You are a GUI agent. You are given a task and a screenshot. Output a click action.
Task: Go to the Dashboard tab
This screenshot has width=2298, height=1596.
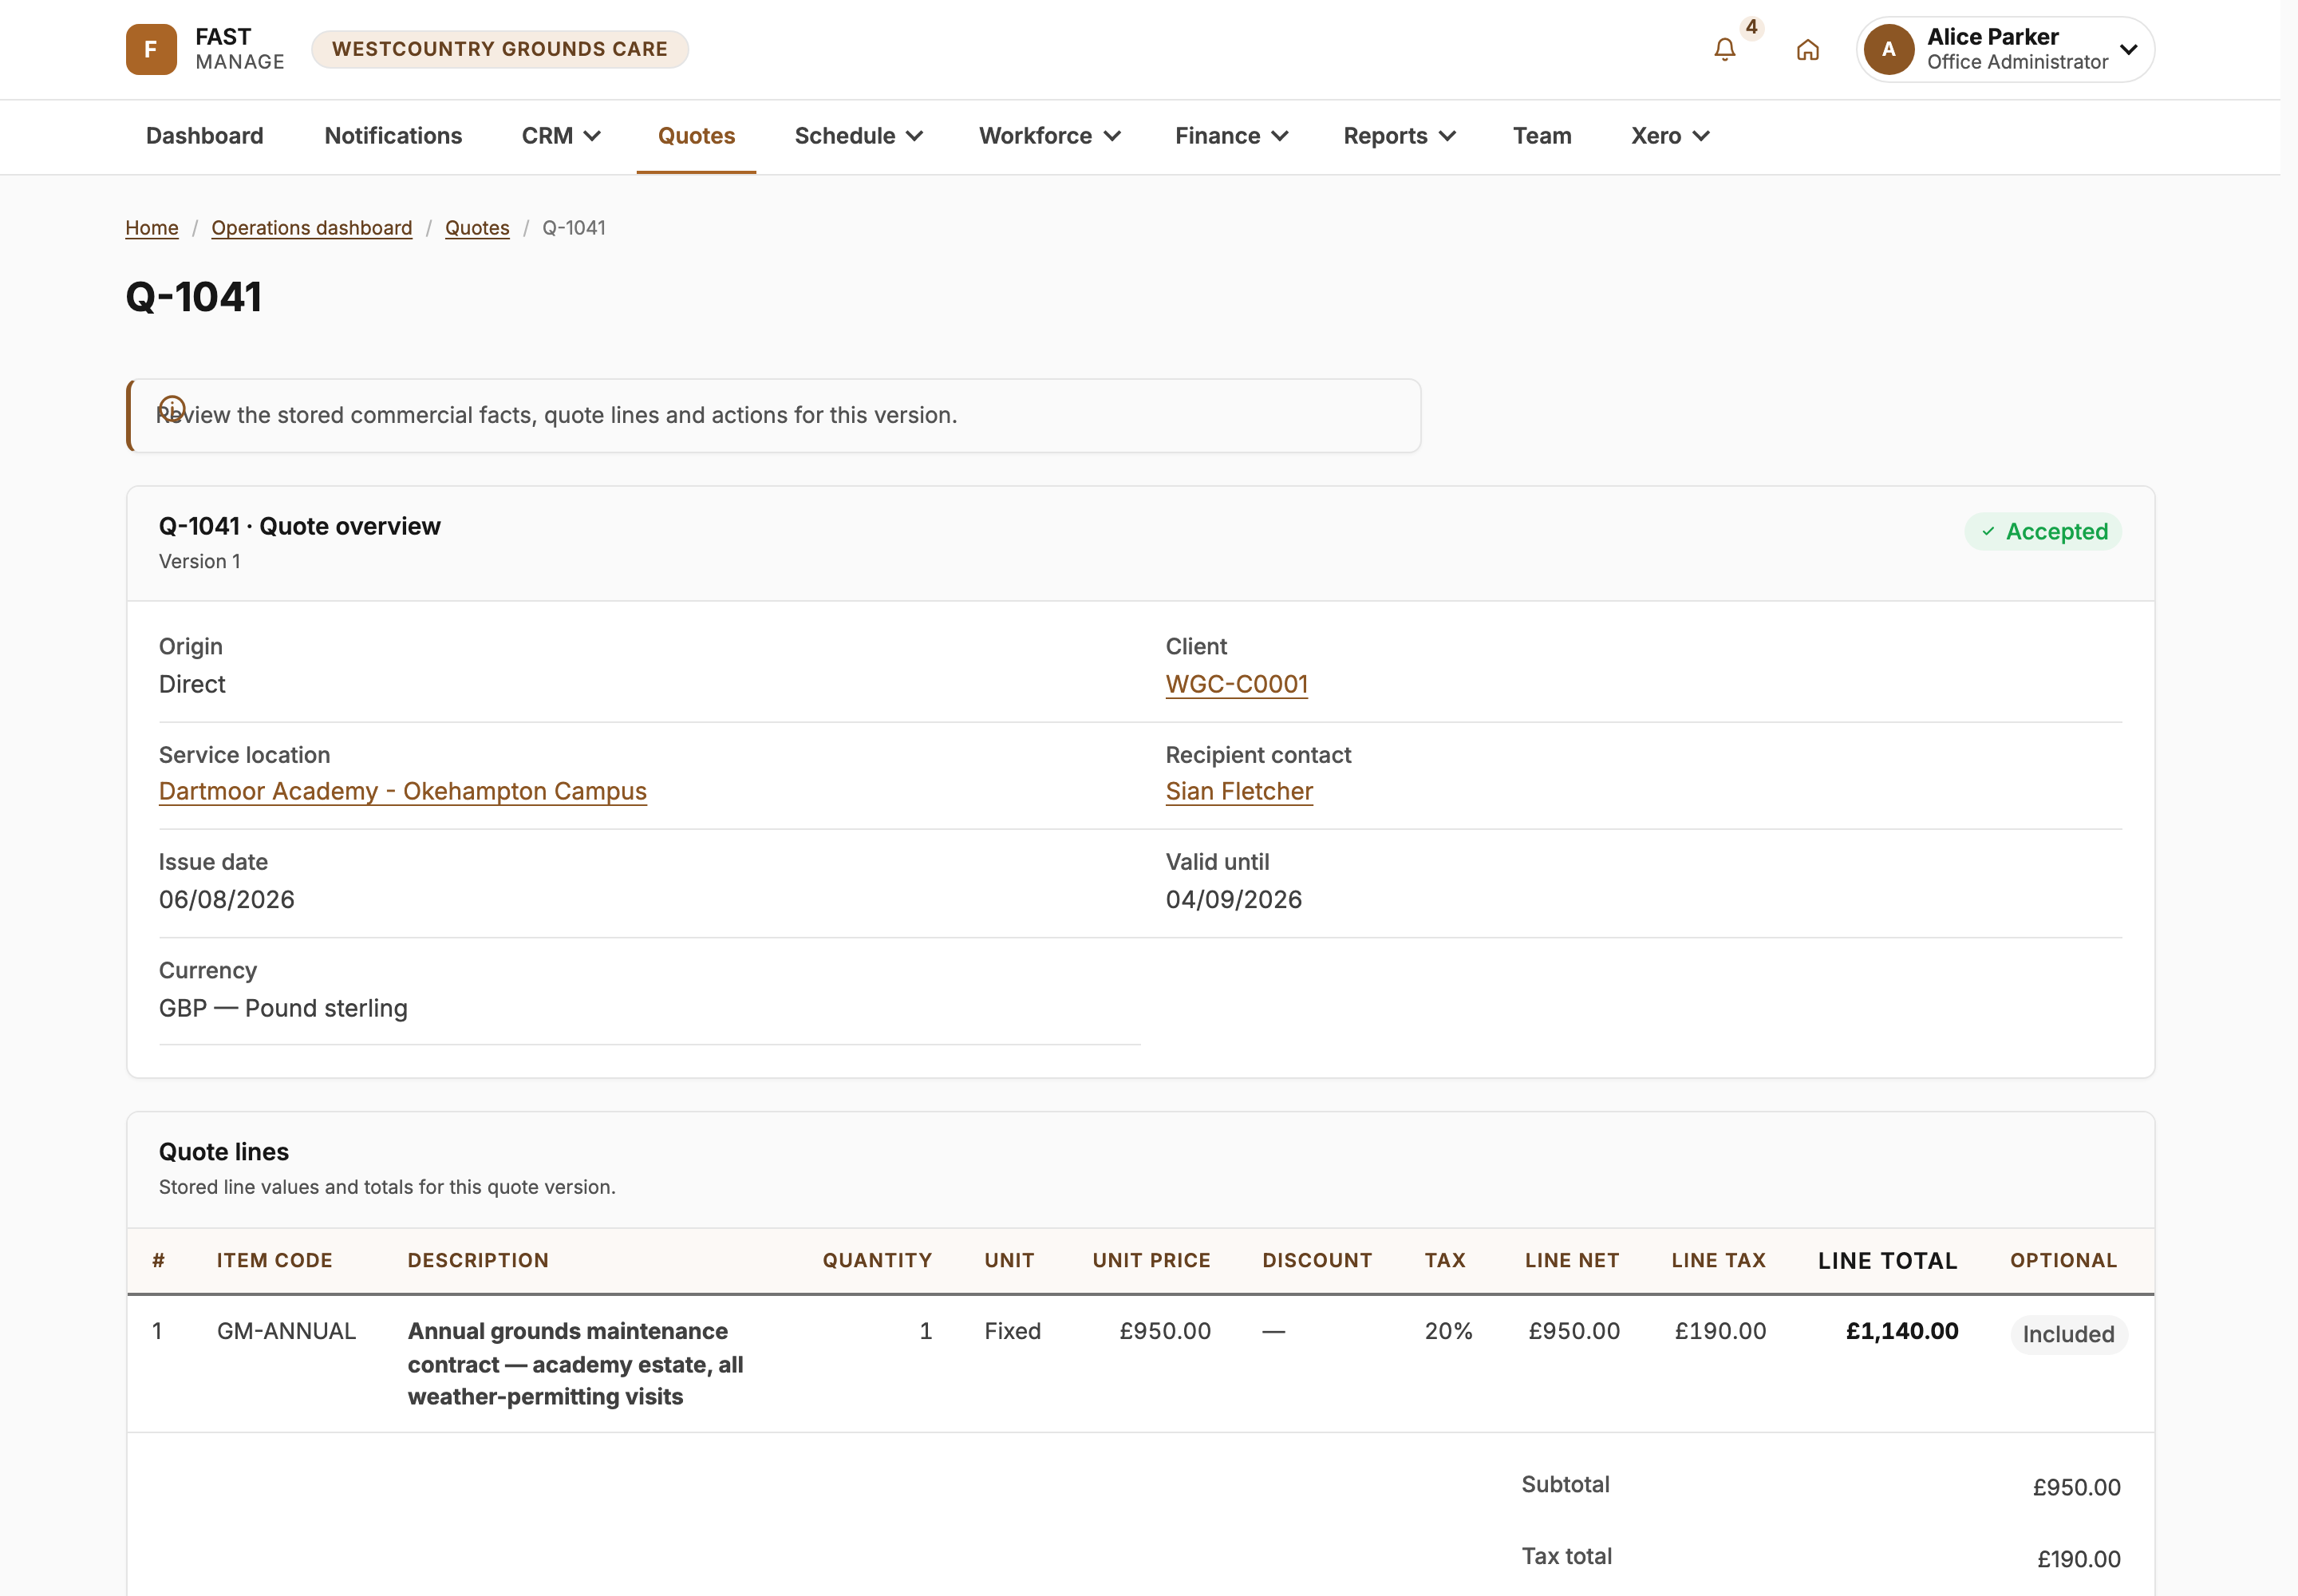coord(205,136)
